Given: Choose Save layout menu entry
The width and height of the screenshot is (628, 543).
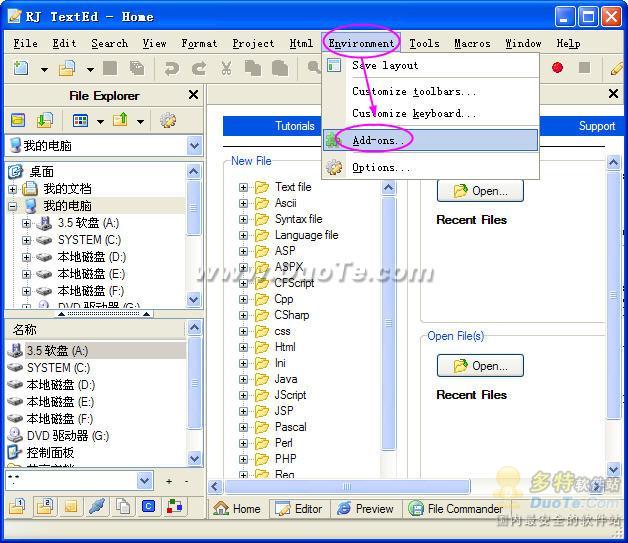Looking at the screenshot, I should pyautogui.click(x=430, y=65).
